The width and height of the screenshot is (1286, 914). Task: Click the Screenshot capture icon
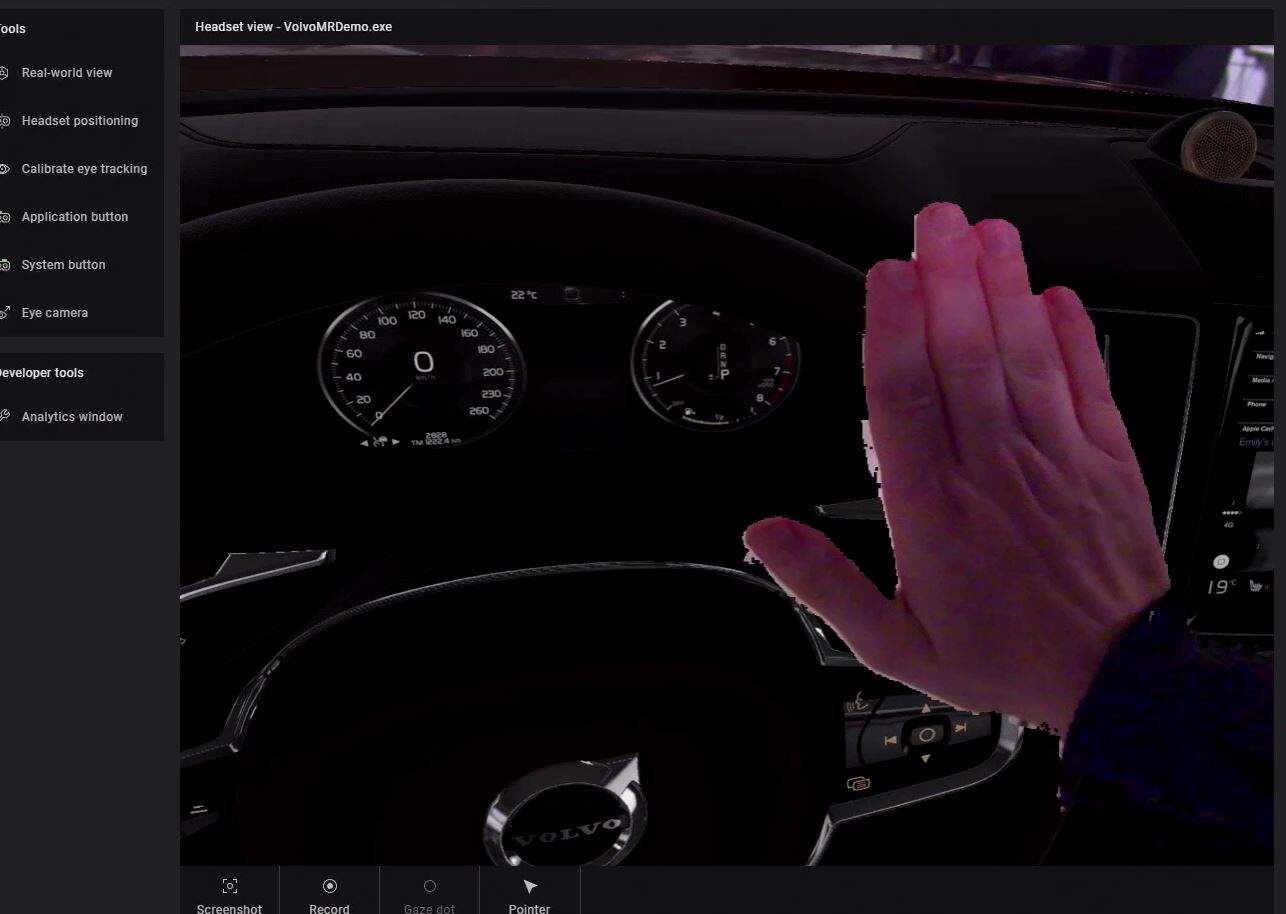(x=229, y=886)
